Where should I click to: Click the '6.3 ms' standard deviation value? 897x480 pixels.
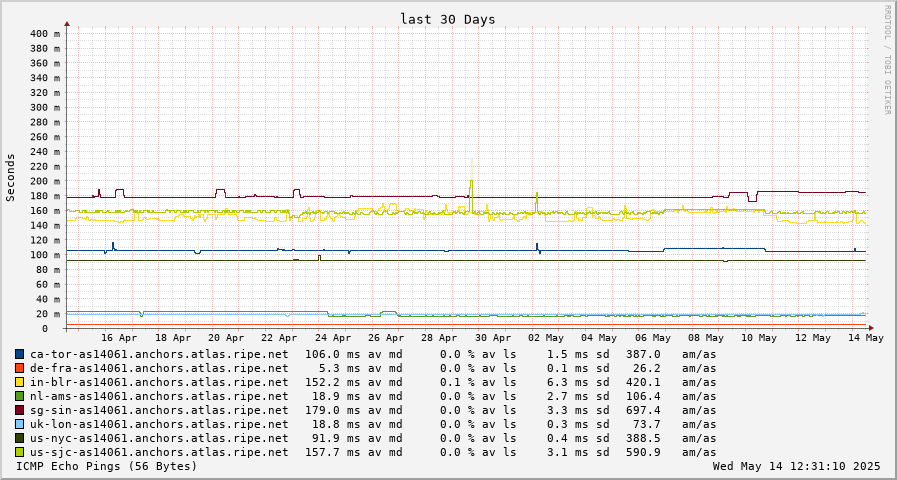567,383
